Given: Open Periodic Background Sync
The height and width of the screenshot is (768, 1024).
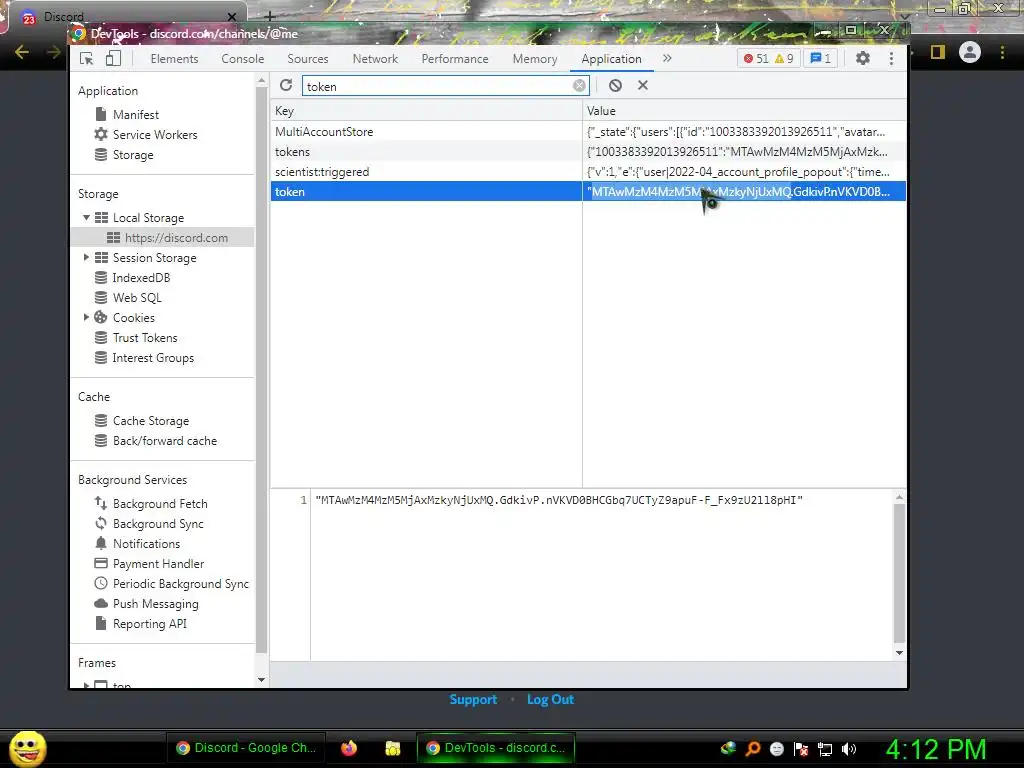Looking at the screenshot, I should click(x=180, y=584).
